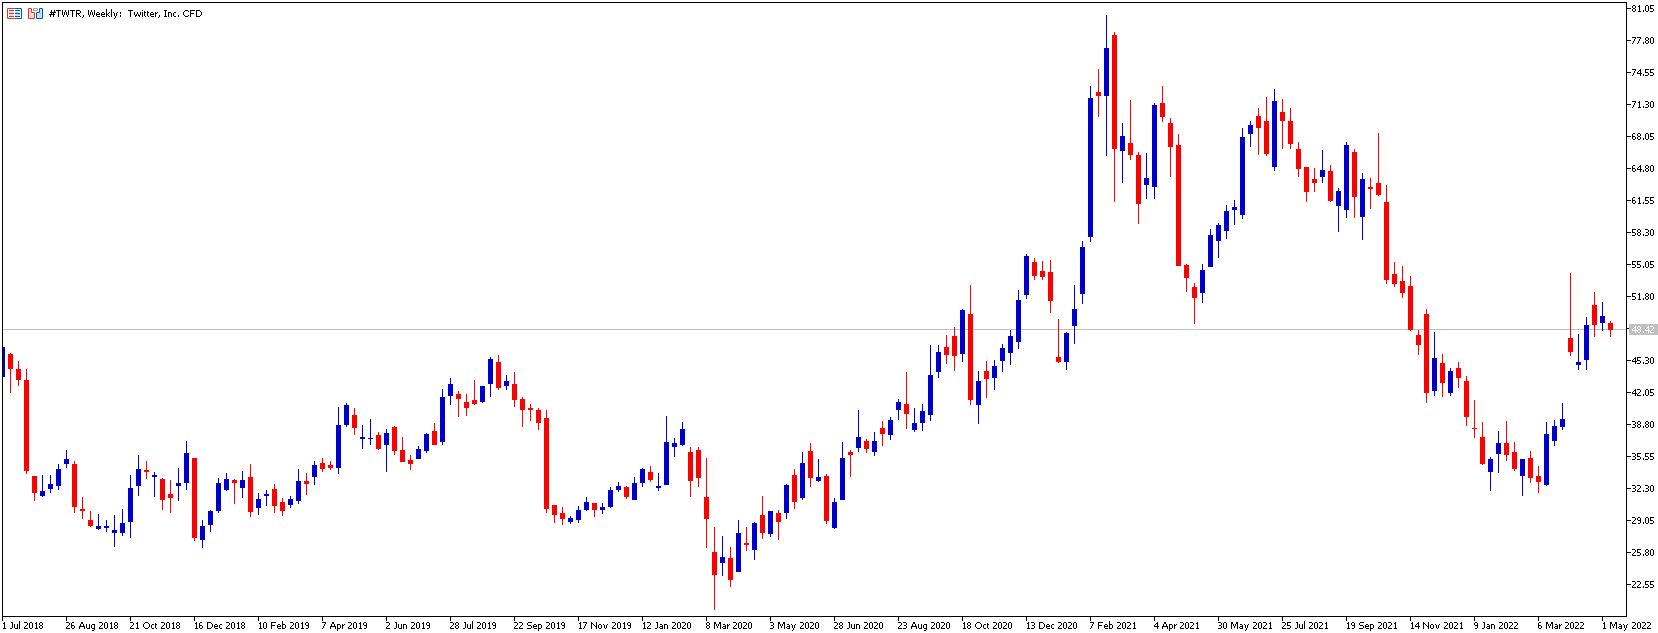Select '17 Nov 2019' on the time axis
This screenshot has height=633, width=1658.
(603, 626)
